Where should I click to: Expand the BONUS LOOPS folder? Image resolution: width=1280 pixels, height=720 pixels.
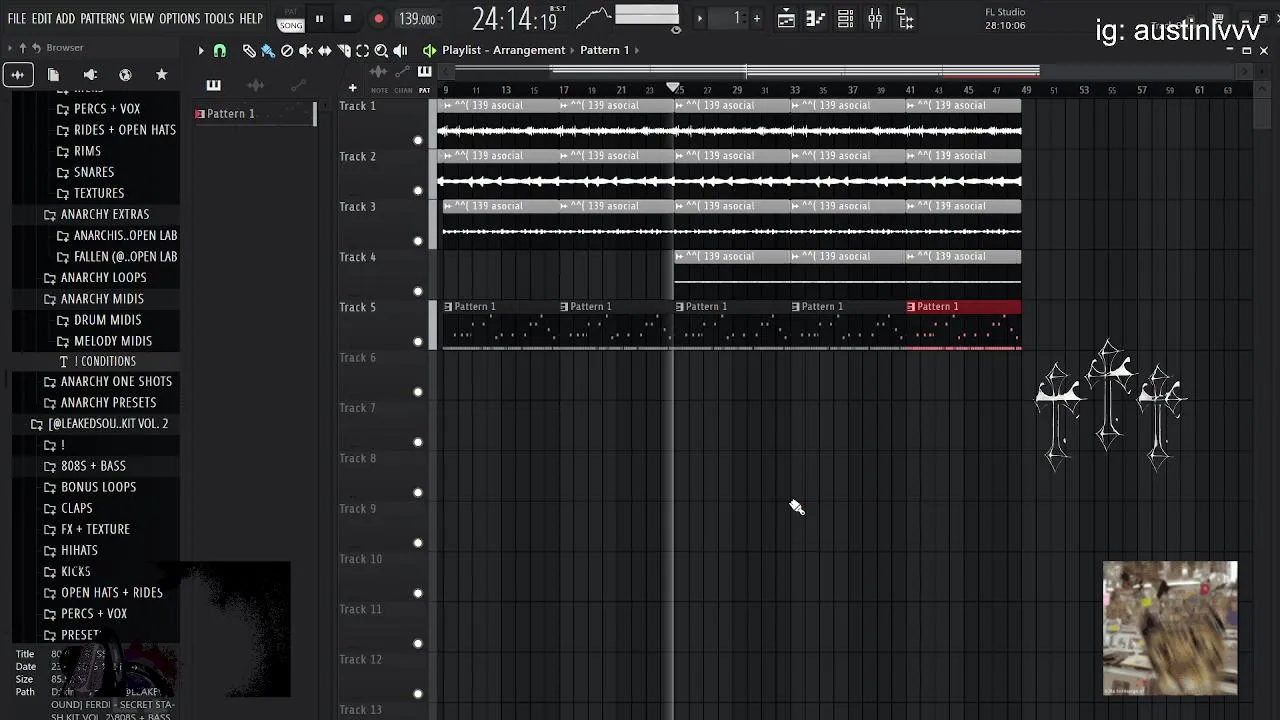(x=98, y=486)
